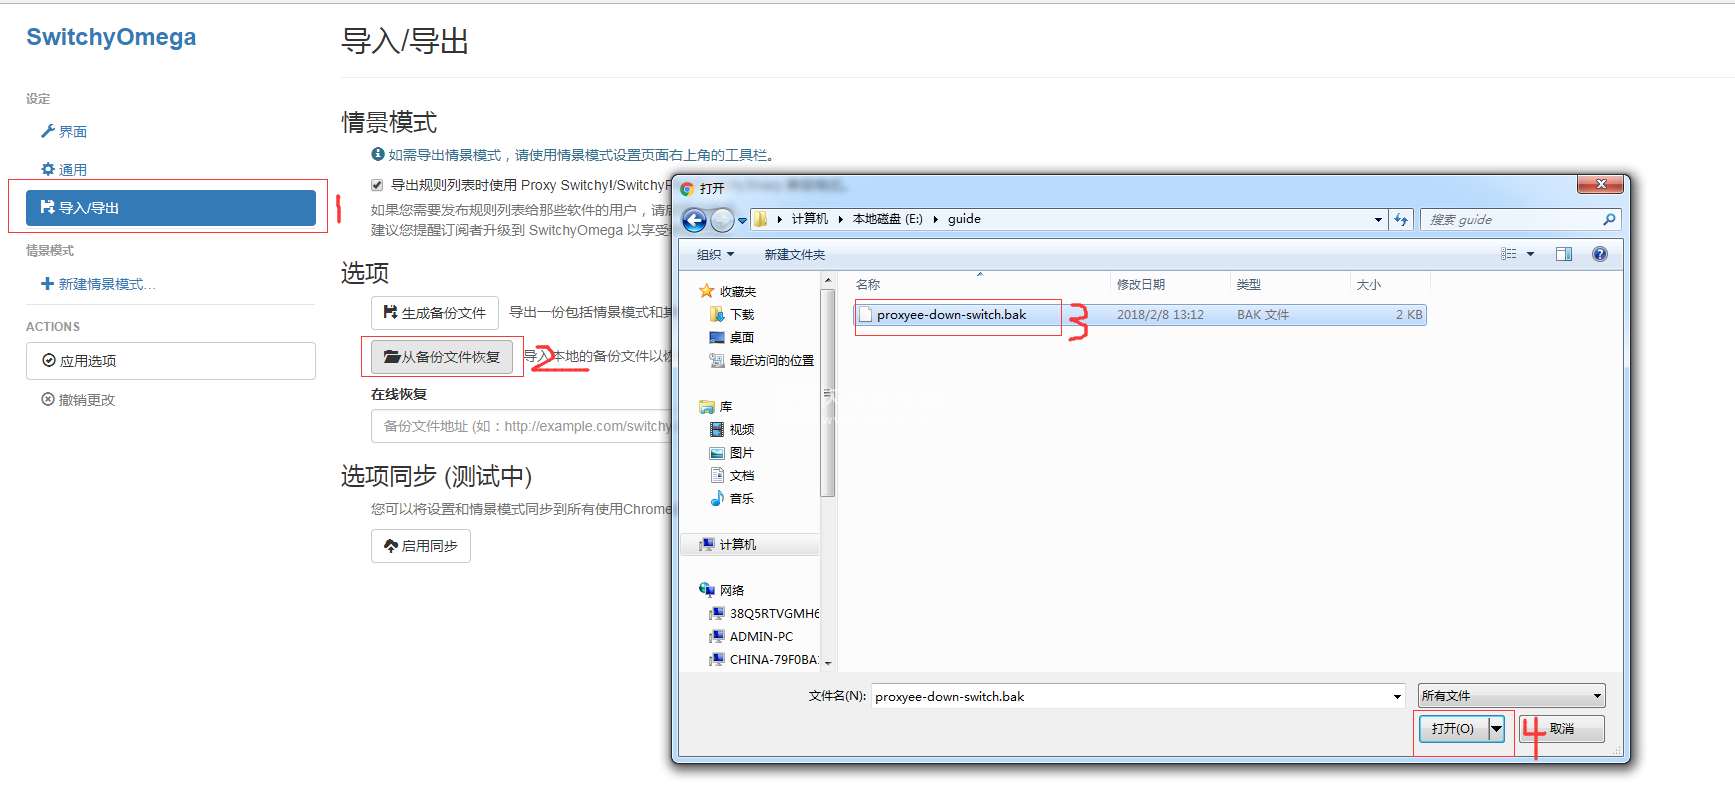Screen dimensions: 1735x812
Task: Click the refresh button beside address bar
Action: click(1401, 220)
